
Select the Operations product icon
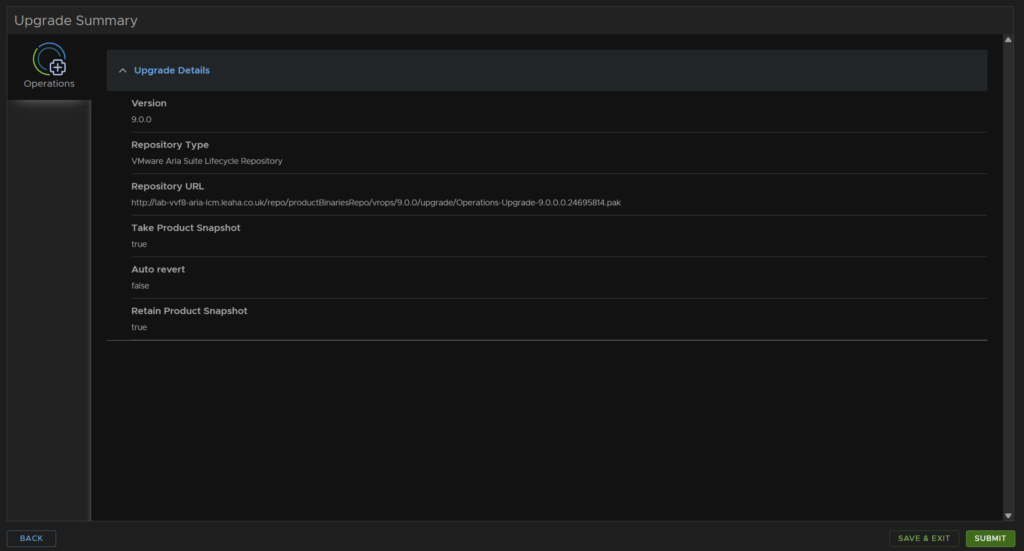pyautogui.click(x=50, y=59)
